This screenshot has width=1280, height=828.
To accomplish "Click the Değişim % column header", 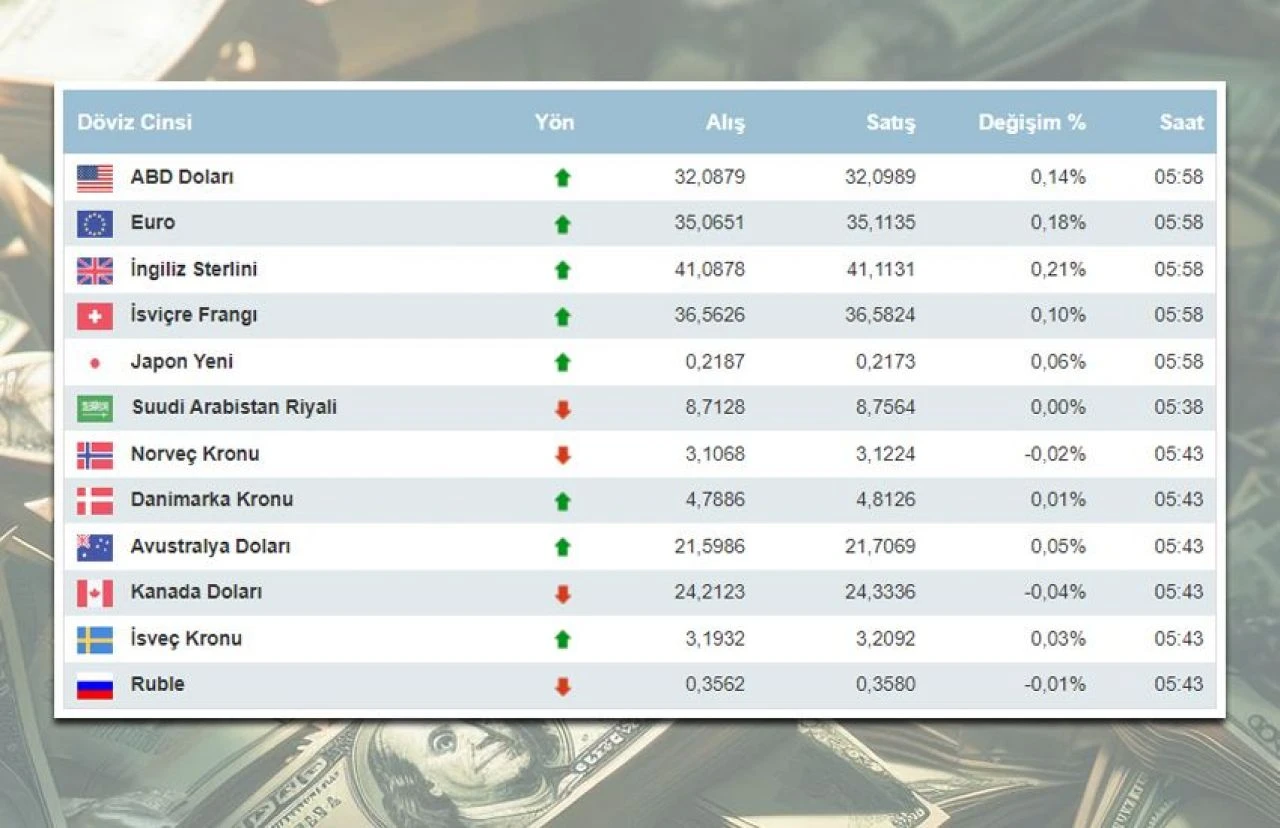I will tap(1031, 123).
